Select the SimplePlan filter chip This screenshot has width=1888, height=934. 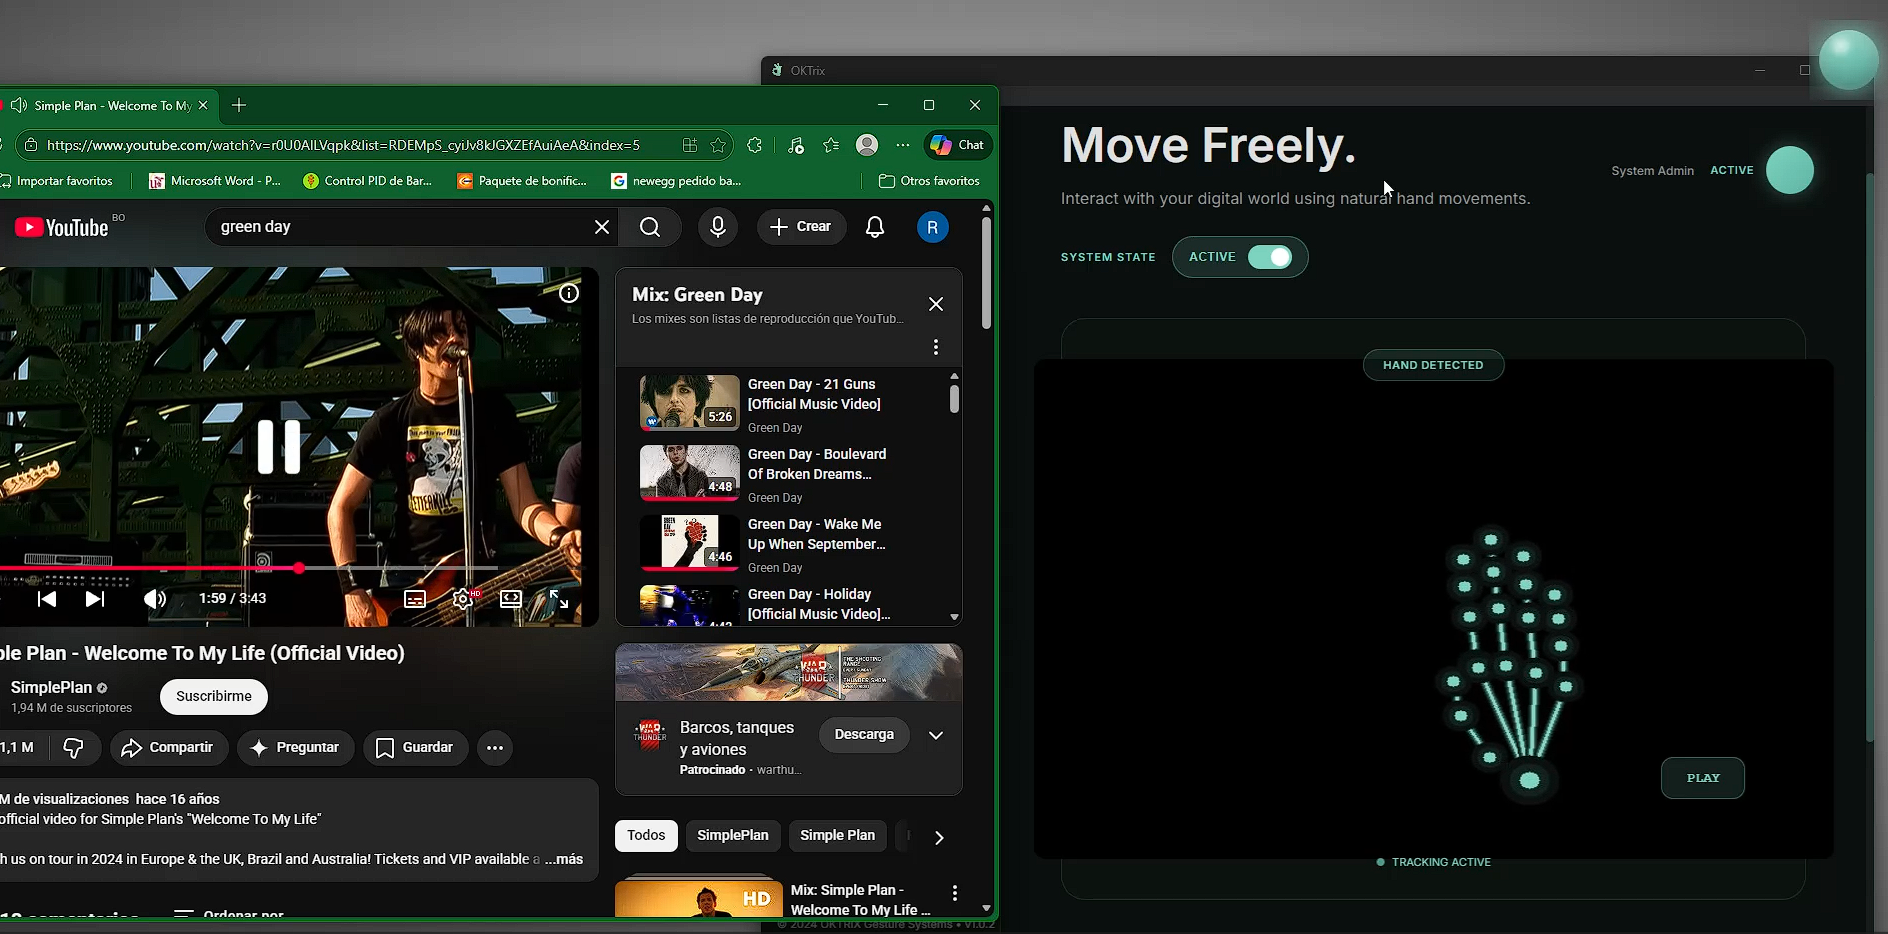pos(733,835)
